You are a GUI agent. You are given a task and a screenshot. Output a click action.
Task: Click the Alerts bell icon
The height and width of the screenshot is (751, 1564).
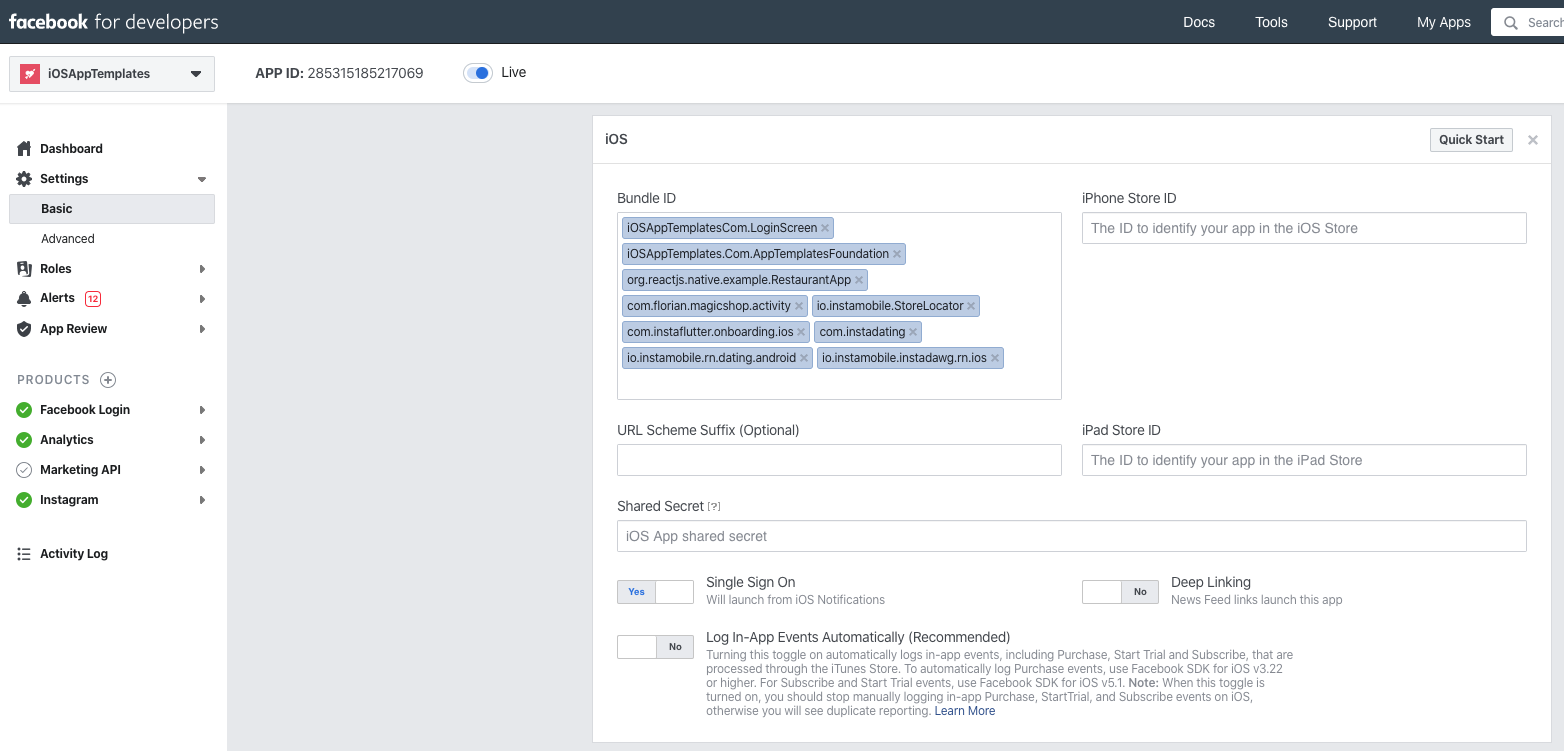(24, 299)
